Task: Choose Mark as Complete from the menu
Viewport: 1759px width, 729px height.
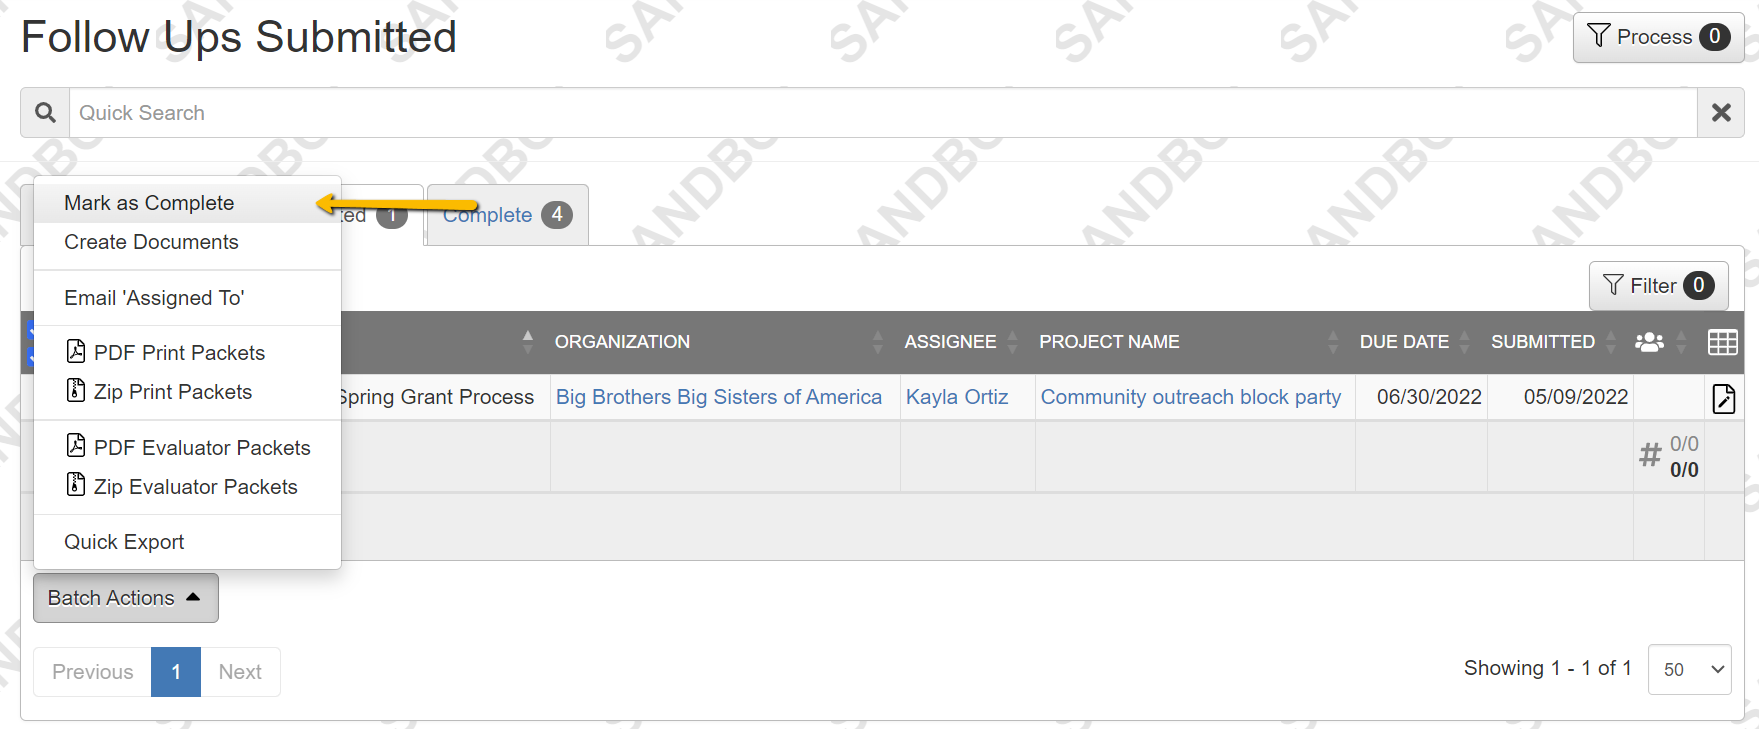Action: (x=149, y=202)
